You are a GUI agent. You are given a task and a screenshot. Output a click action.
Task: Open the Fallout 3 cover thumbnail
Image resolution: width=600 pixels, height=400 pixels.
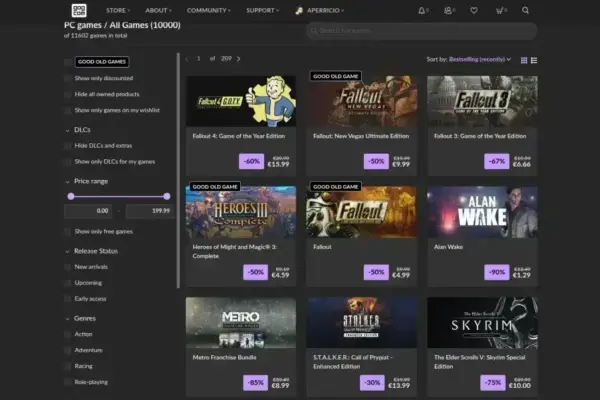point(482,101)
